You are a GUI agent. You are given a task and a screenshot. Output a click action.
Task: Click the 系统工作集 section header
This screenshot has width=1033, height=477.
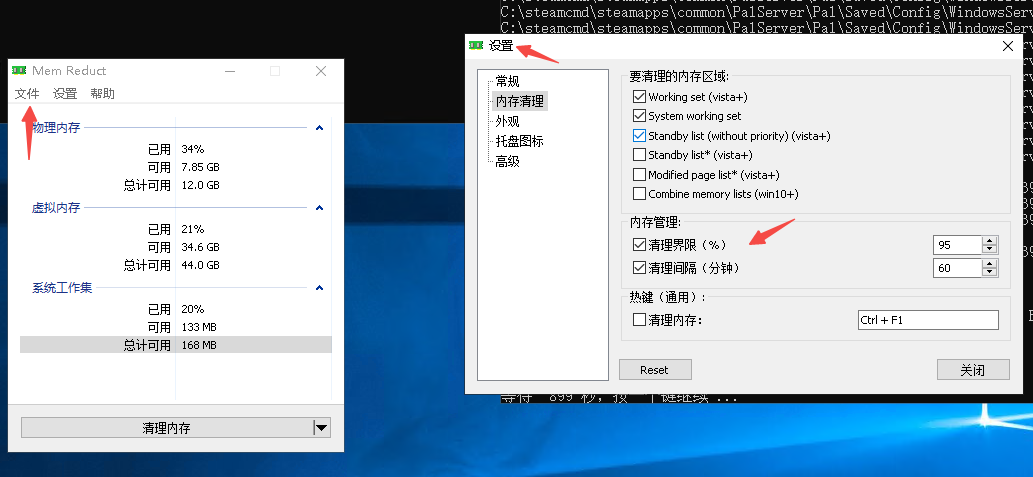coord(62,288)
